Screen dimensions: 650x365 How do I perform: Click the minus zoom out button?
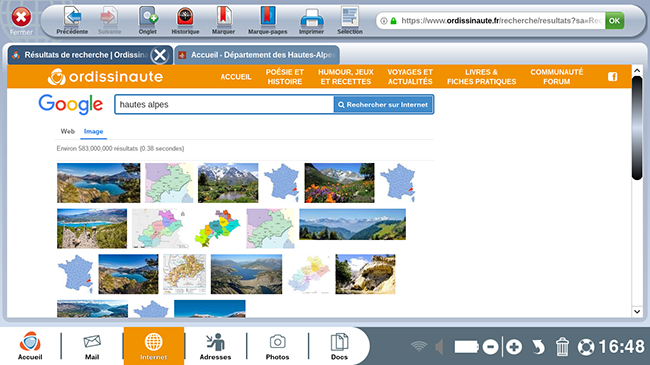click(x=490, y=347)
